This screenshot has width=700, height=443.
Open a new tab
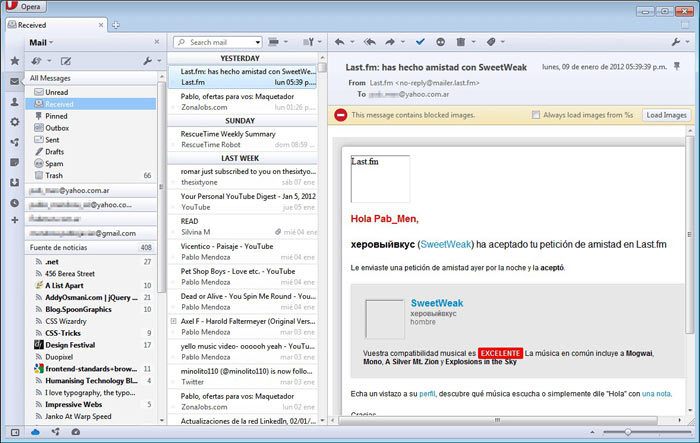116,25
